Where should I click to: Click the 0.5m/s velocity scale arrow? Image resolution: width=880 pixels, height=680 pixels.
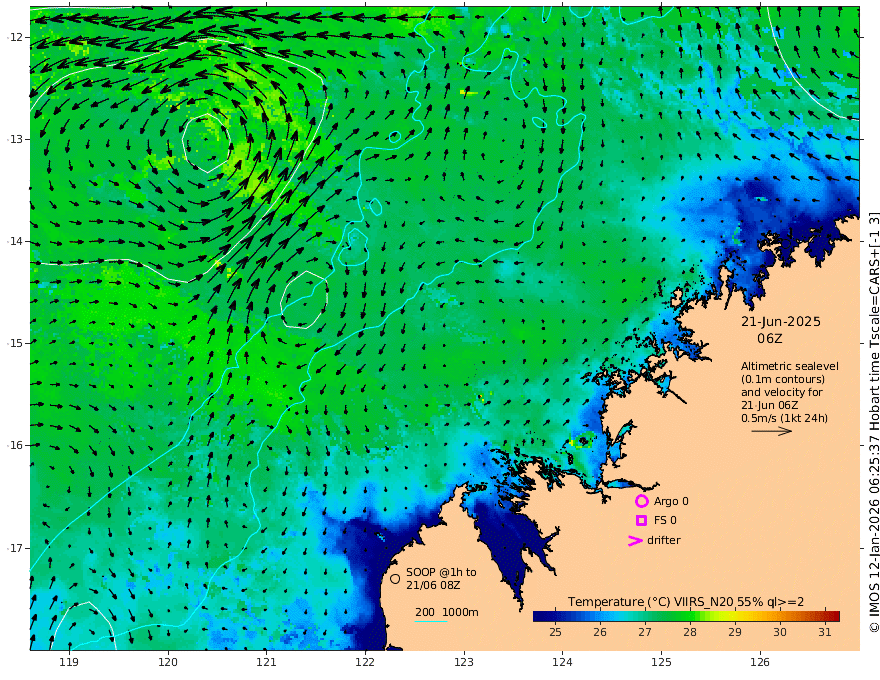point(772,431)
